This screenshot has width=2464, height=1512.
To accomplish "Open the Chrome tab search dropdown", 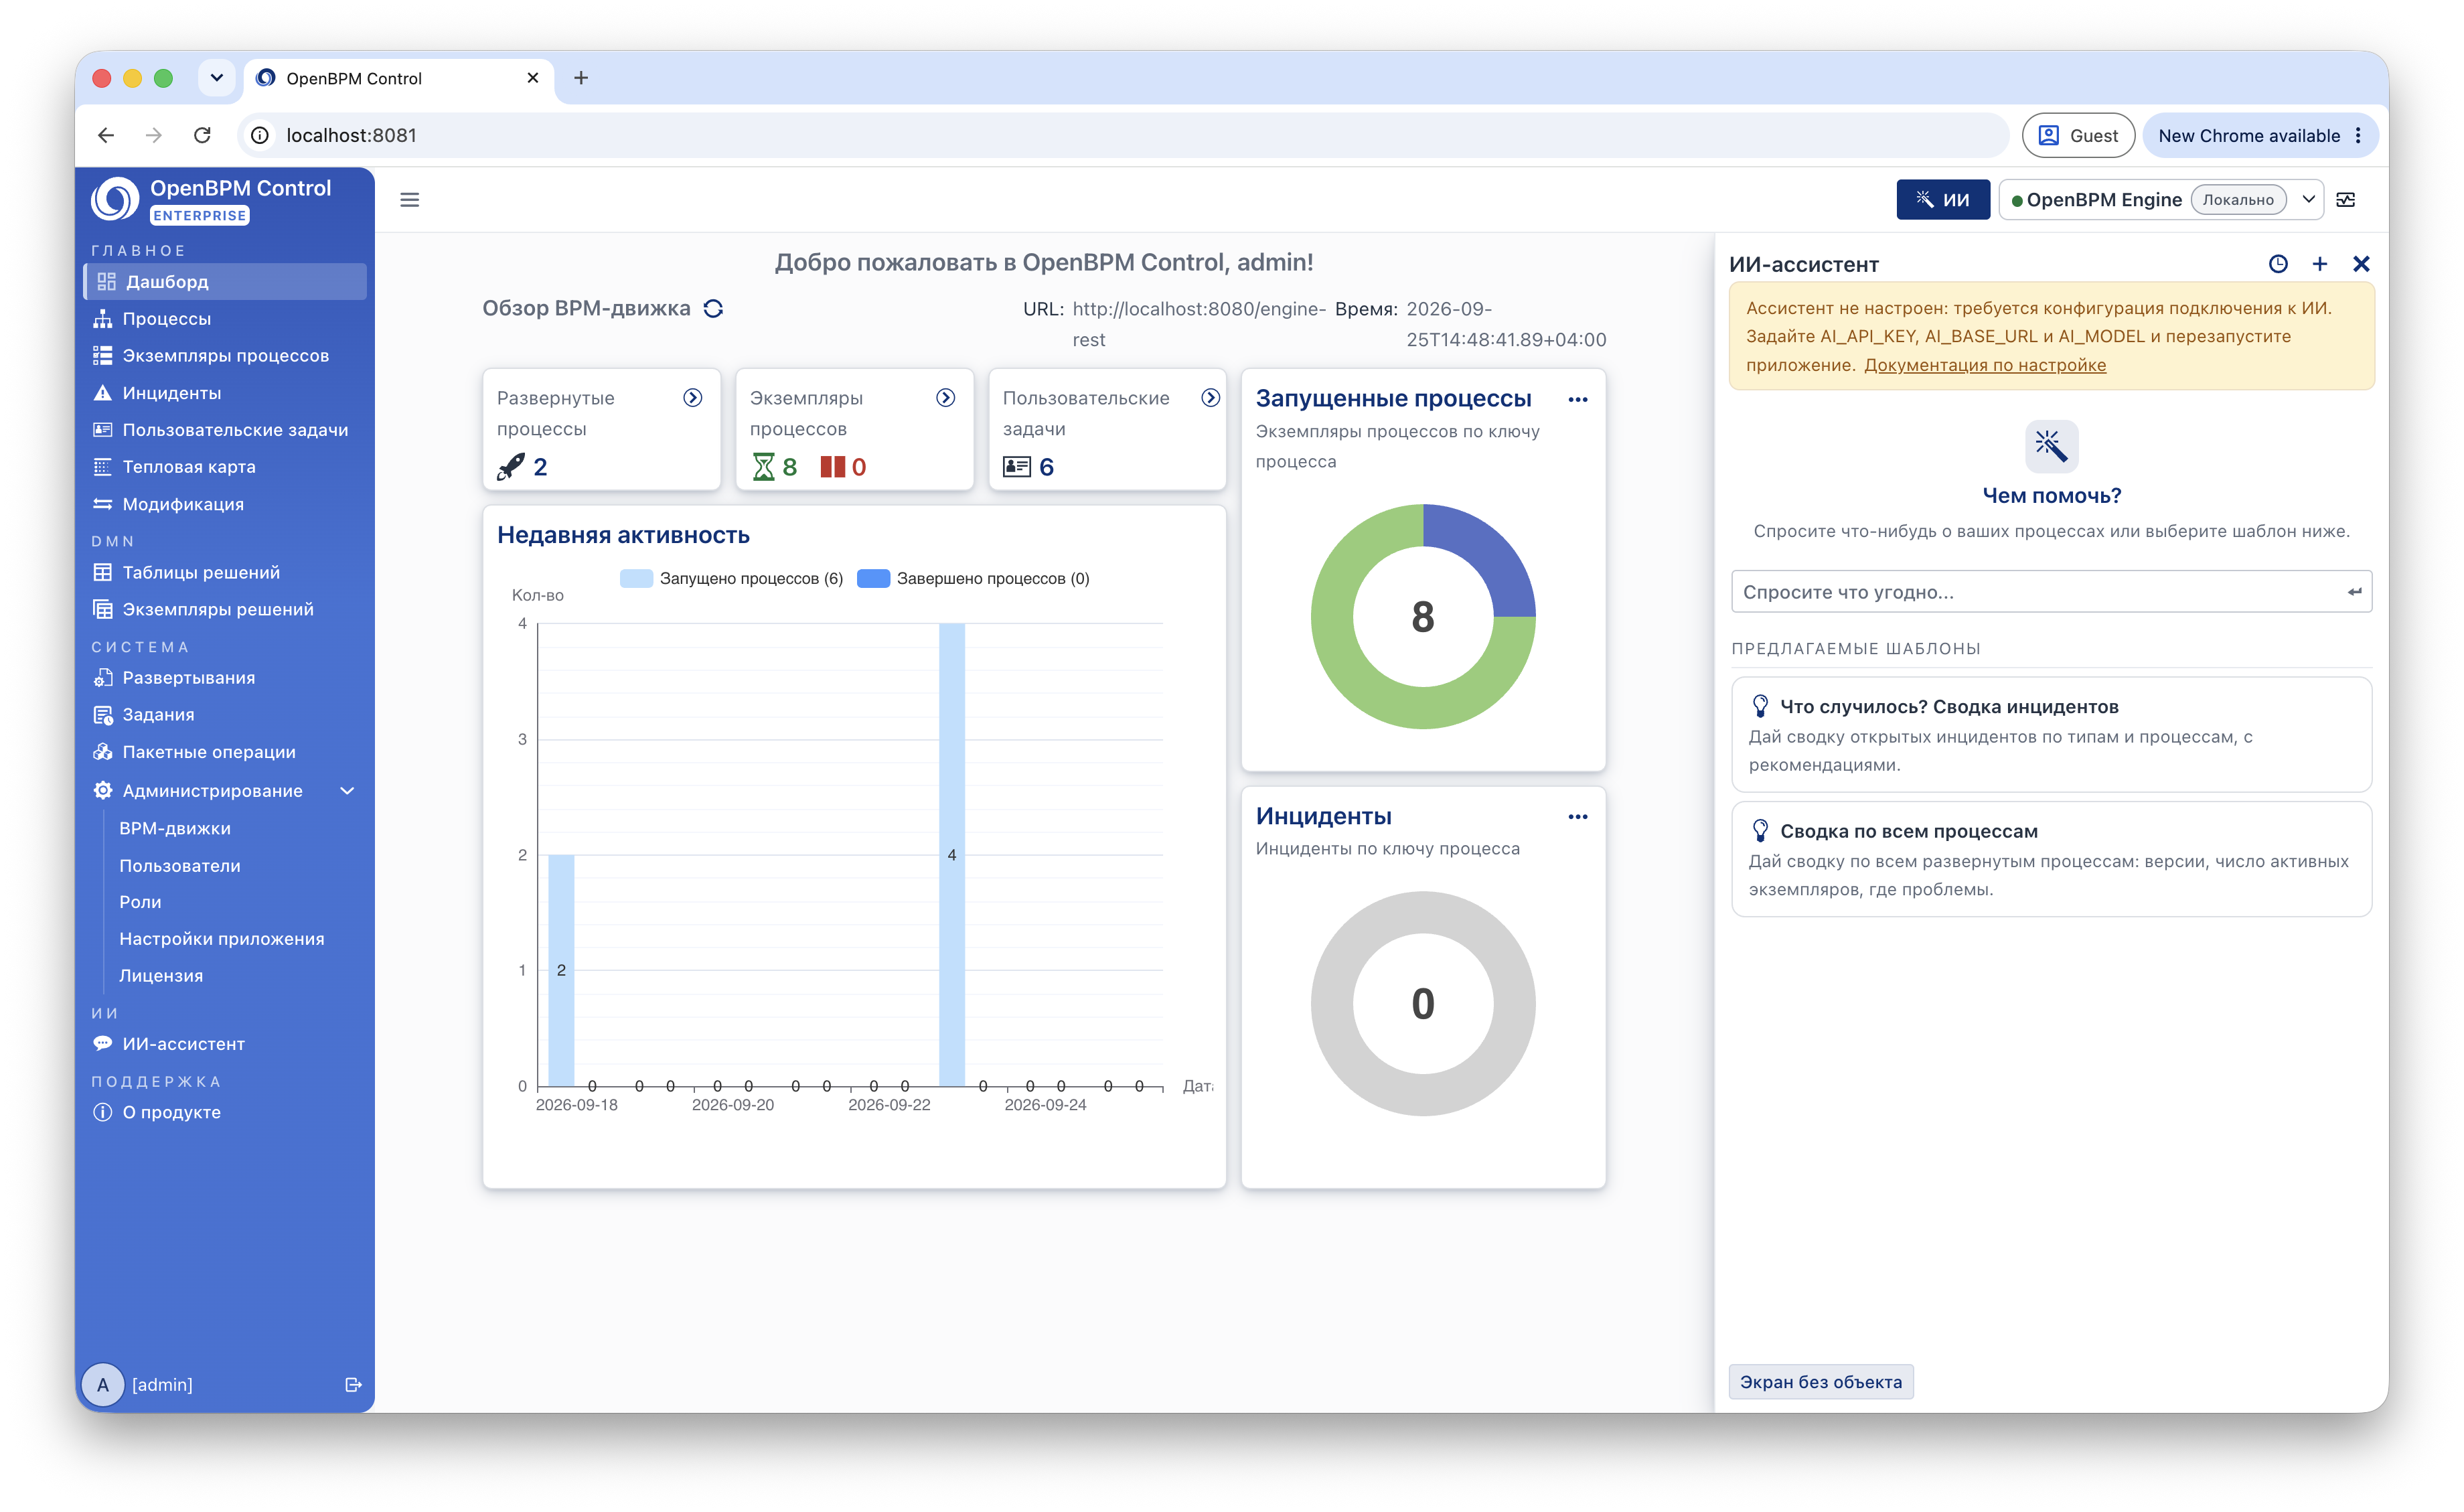I will point(216,78).
